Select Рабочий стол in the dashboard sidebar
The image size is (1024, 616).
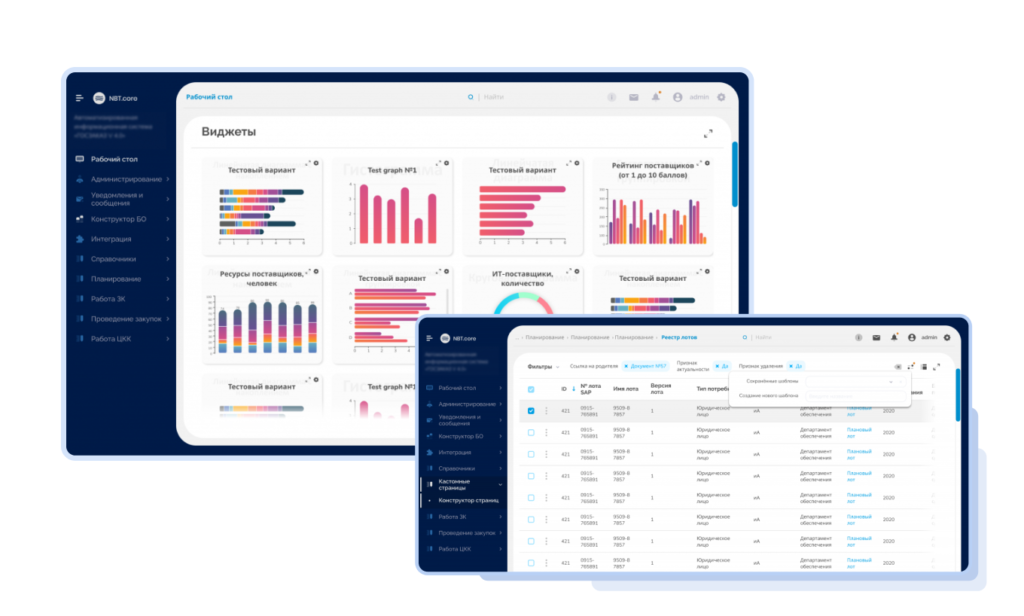click(x=114, y=159)
